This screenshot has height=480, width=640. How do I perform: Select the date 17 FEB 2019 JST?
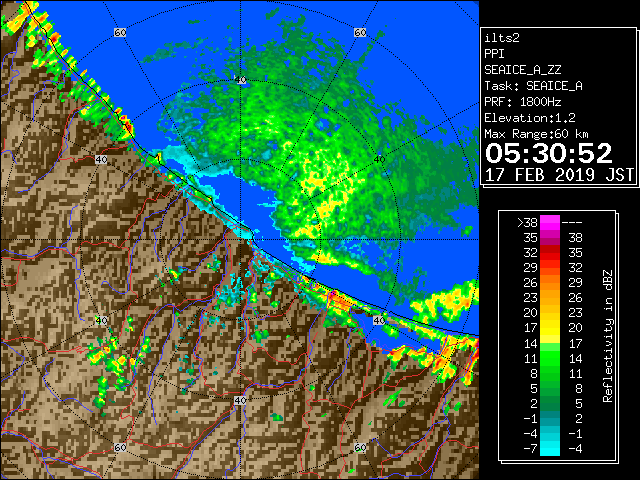pyautogui.click(x=559, y=175)
